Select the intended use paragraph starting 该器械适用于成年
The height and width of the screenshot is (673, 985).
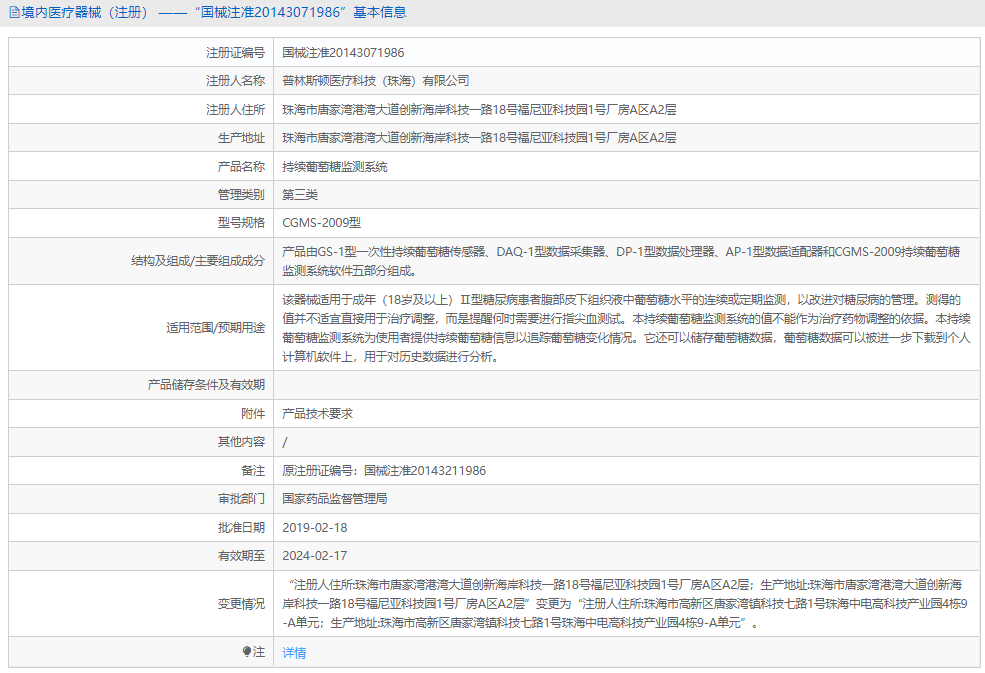pos(626,328)
